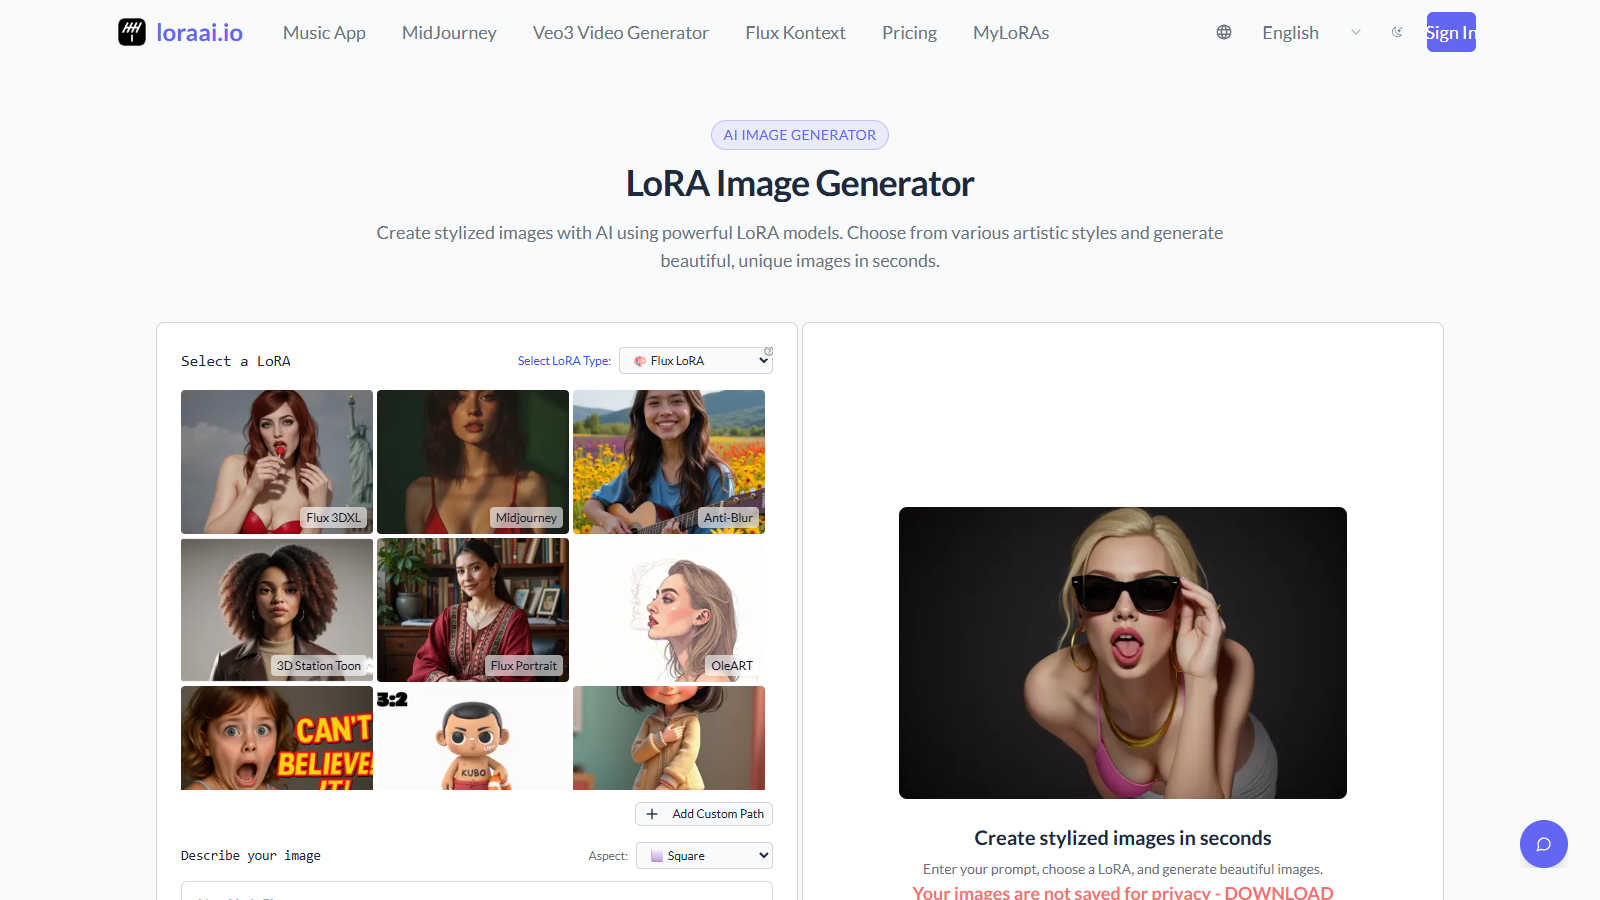Open the globe language icon
Viewport: 1600px width, 900px height.
point(1224,32)
